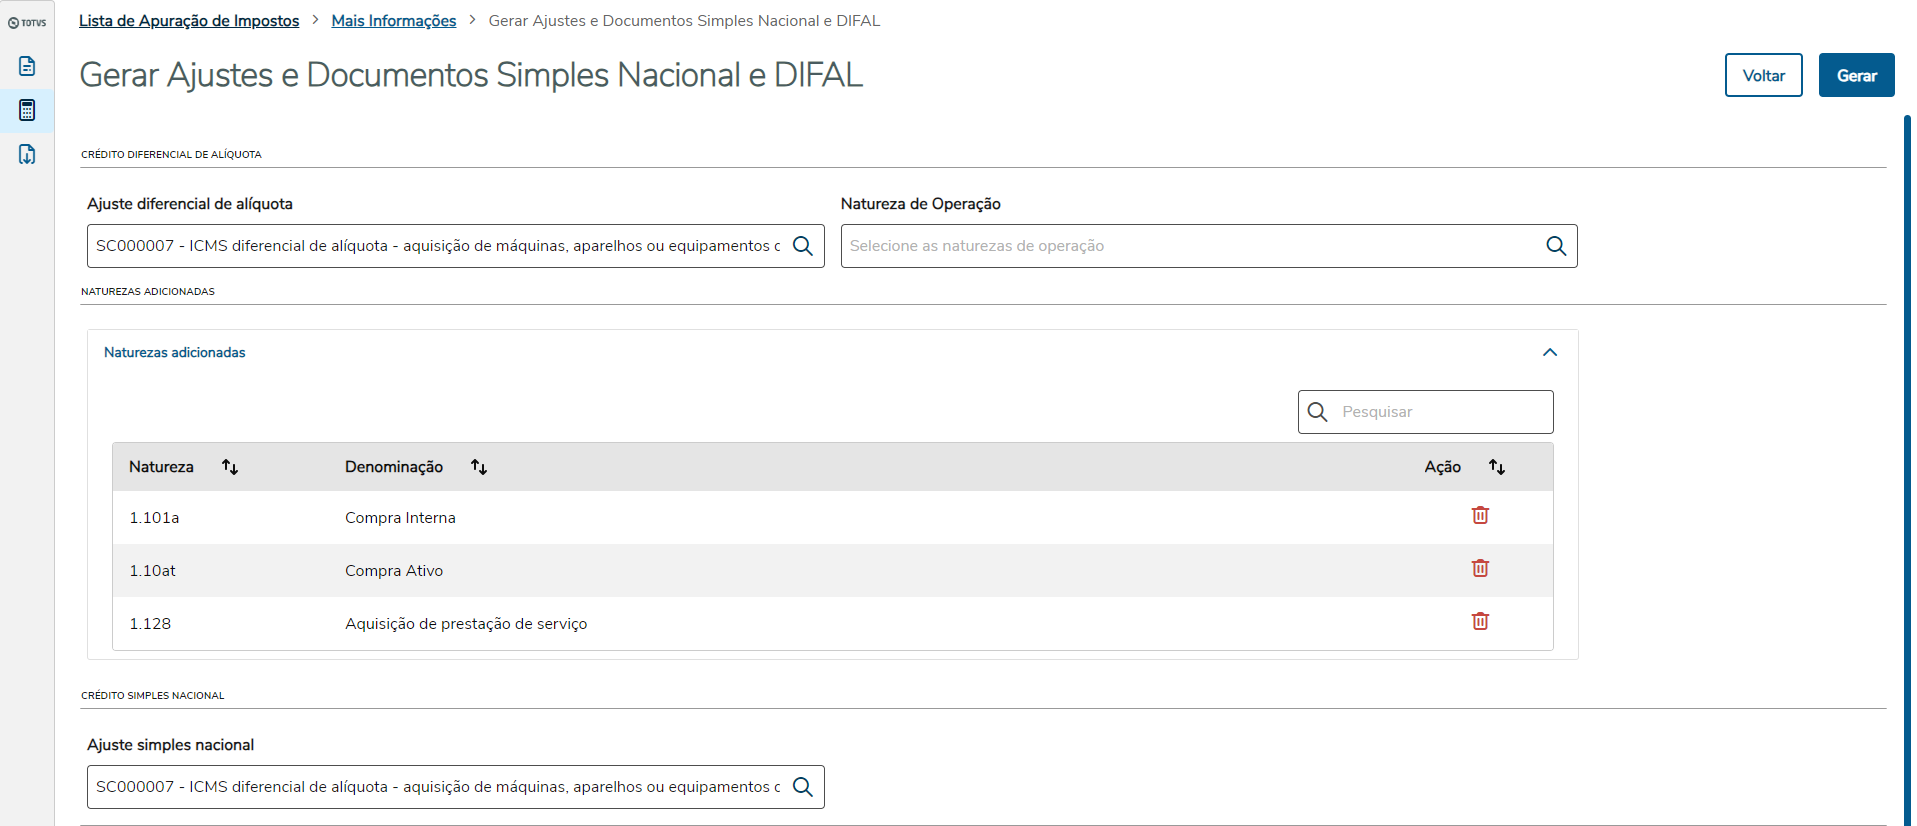Open the calculator sidebar icon
The image size is (1917, 826).
27,110
